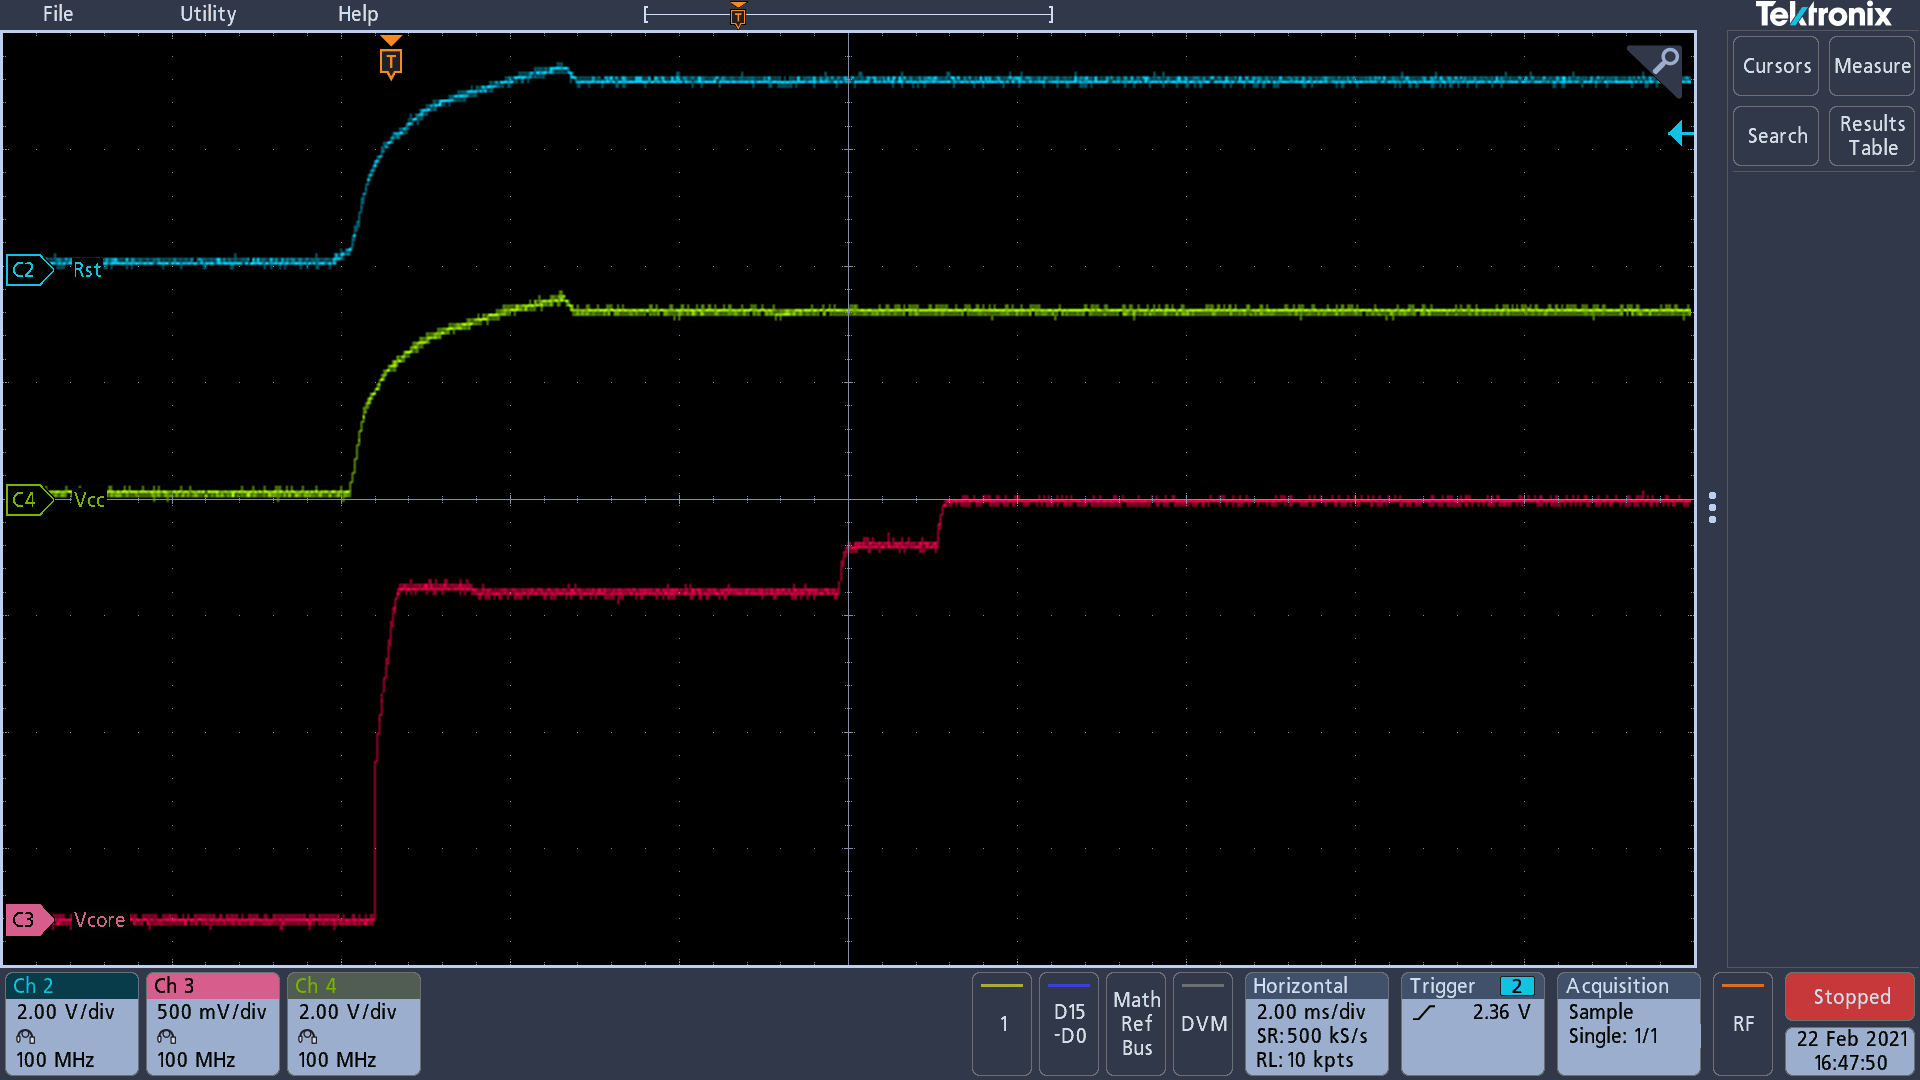Select the Rst waveform label
The height and width of the screenshot is (1080, 1920).
coord(87,270)
